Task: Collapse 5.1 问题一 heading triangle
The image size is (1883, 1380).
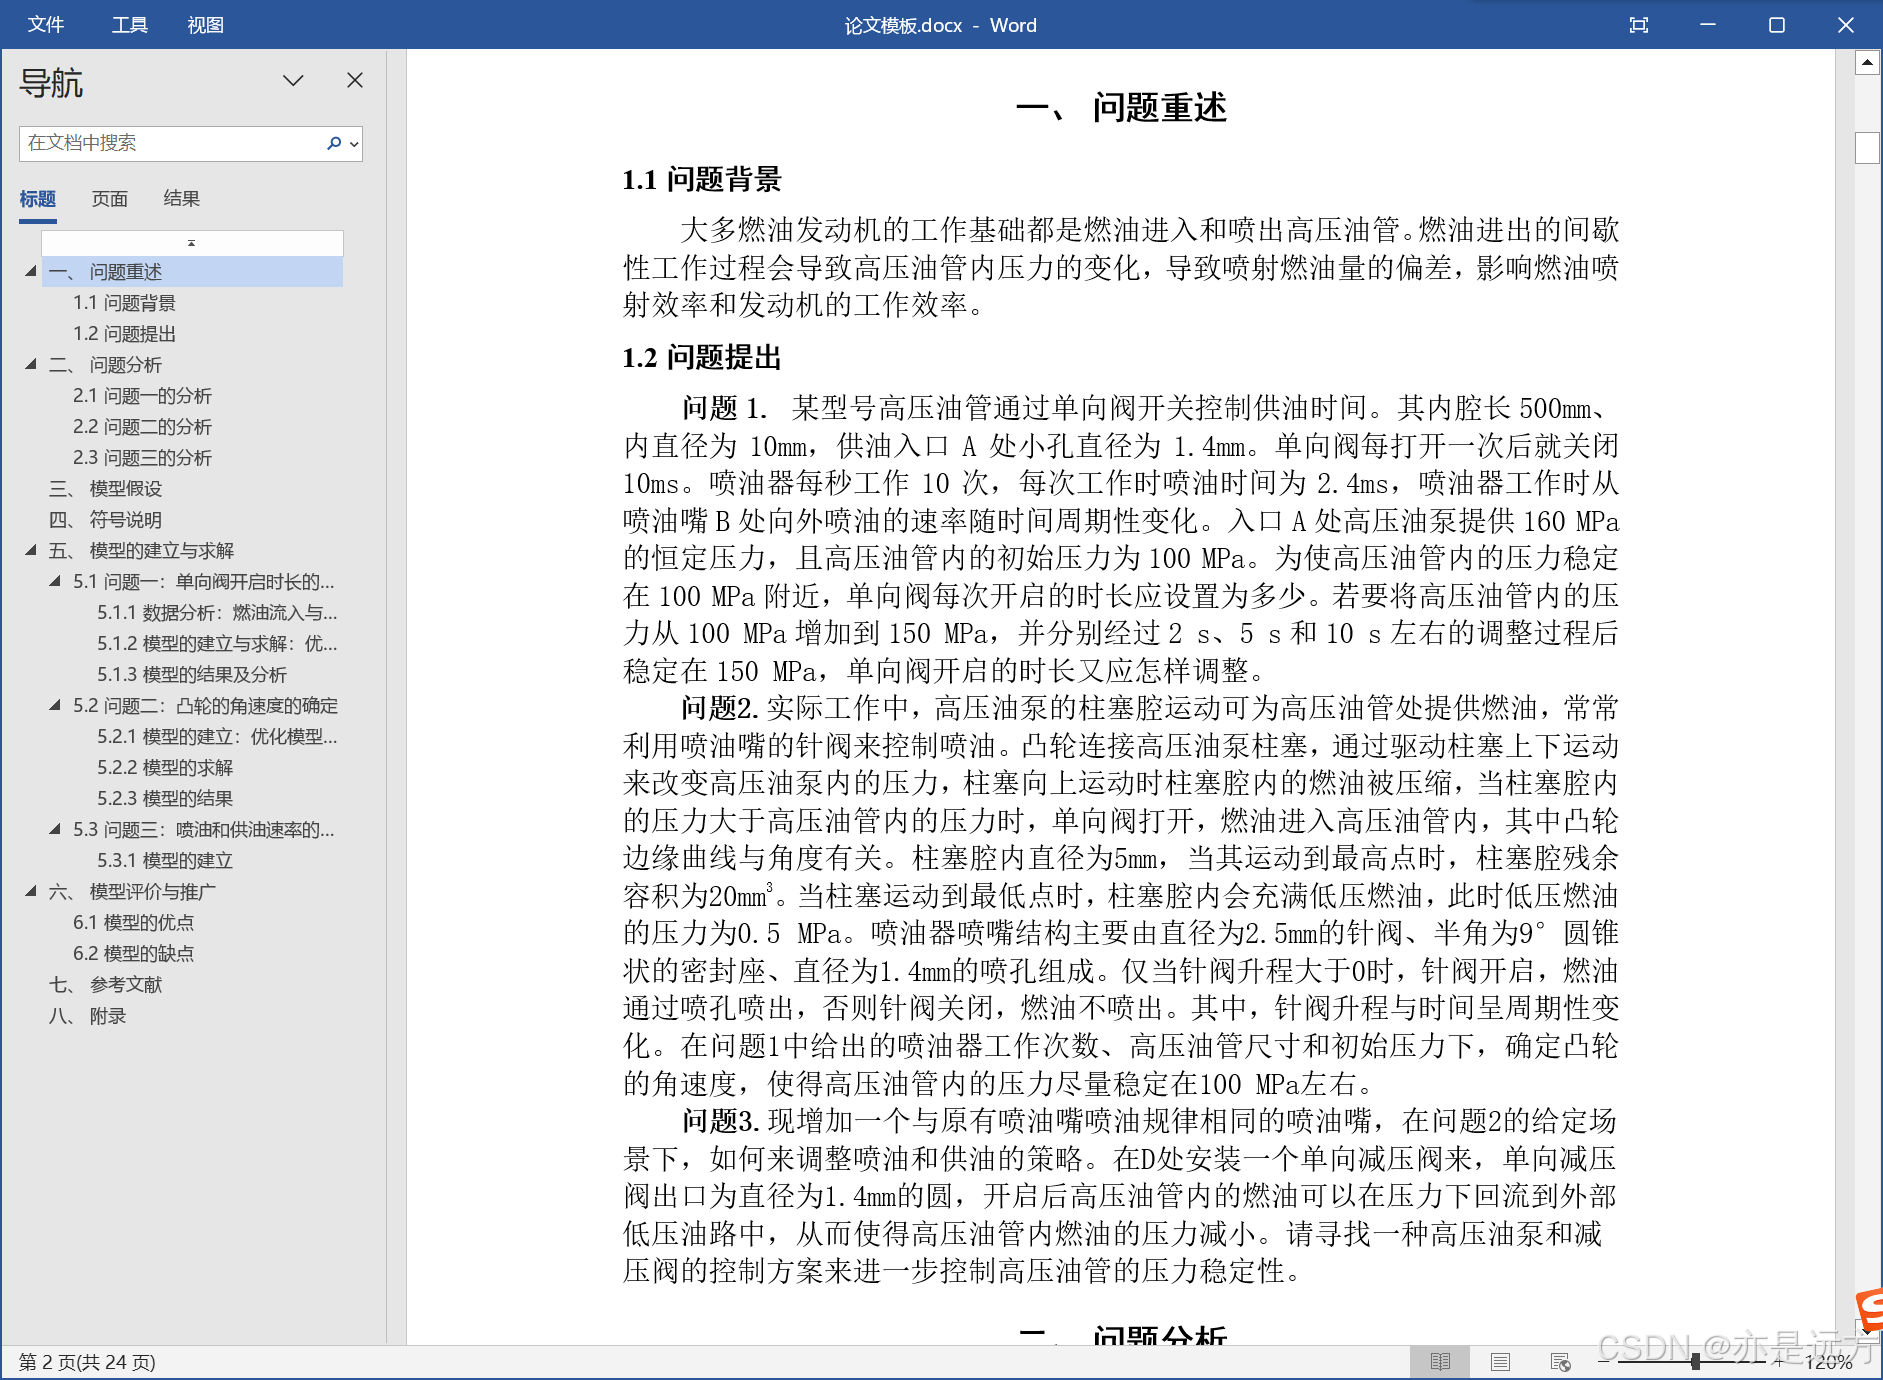Action: (55, 581)
